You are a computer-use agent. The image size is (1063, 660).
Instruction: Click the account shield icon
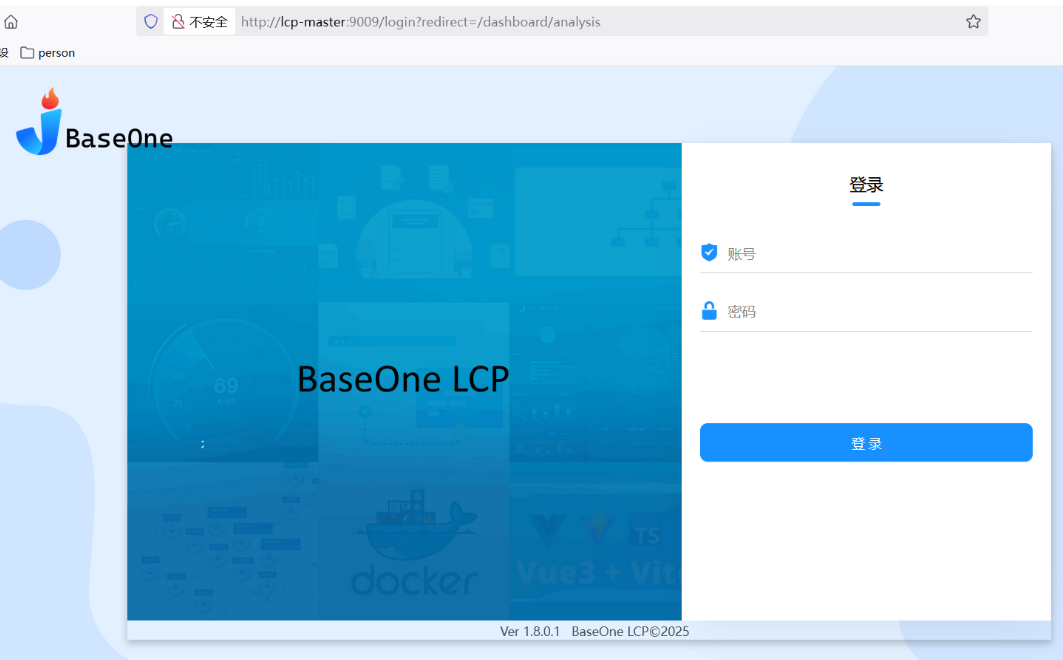click(x=709, y=253)
